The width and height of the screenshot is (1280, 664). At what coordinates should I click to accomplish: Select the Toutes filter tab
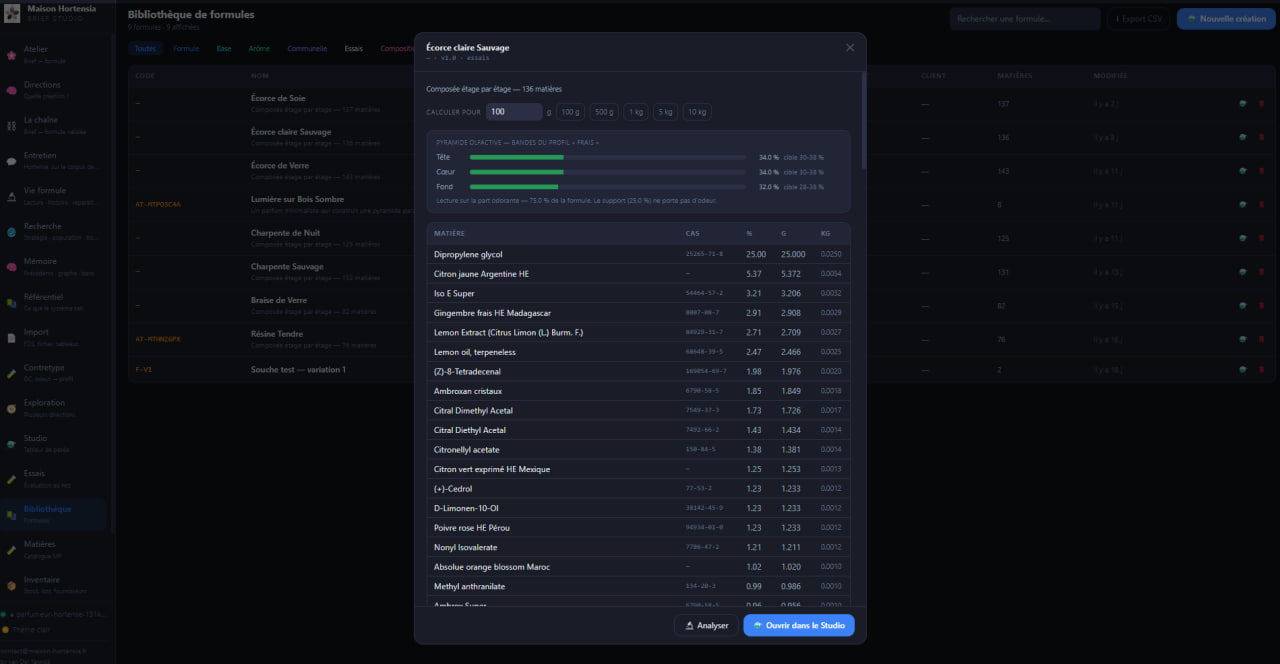pyautogui.click(x=145, y=48)
